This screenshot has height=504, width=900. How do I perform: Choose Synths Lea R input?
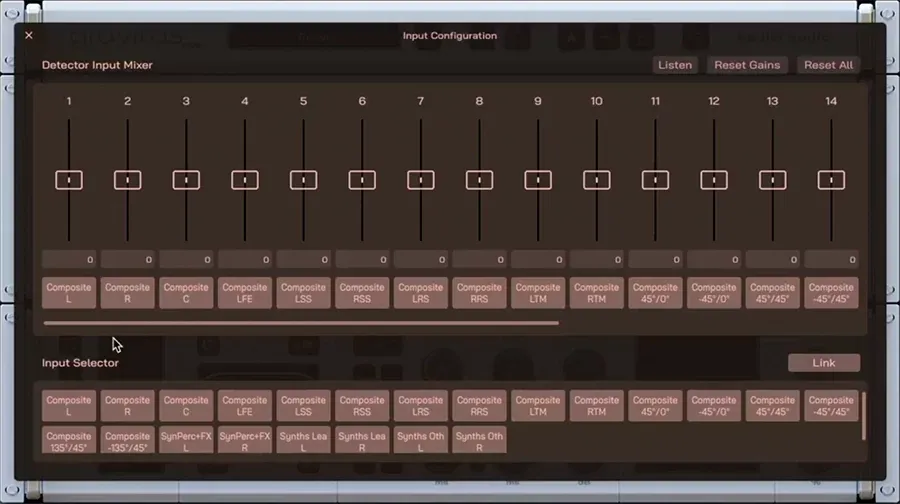click(362, 440)
